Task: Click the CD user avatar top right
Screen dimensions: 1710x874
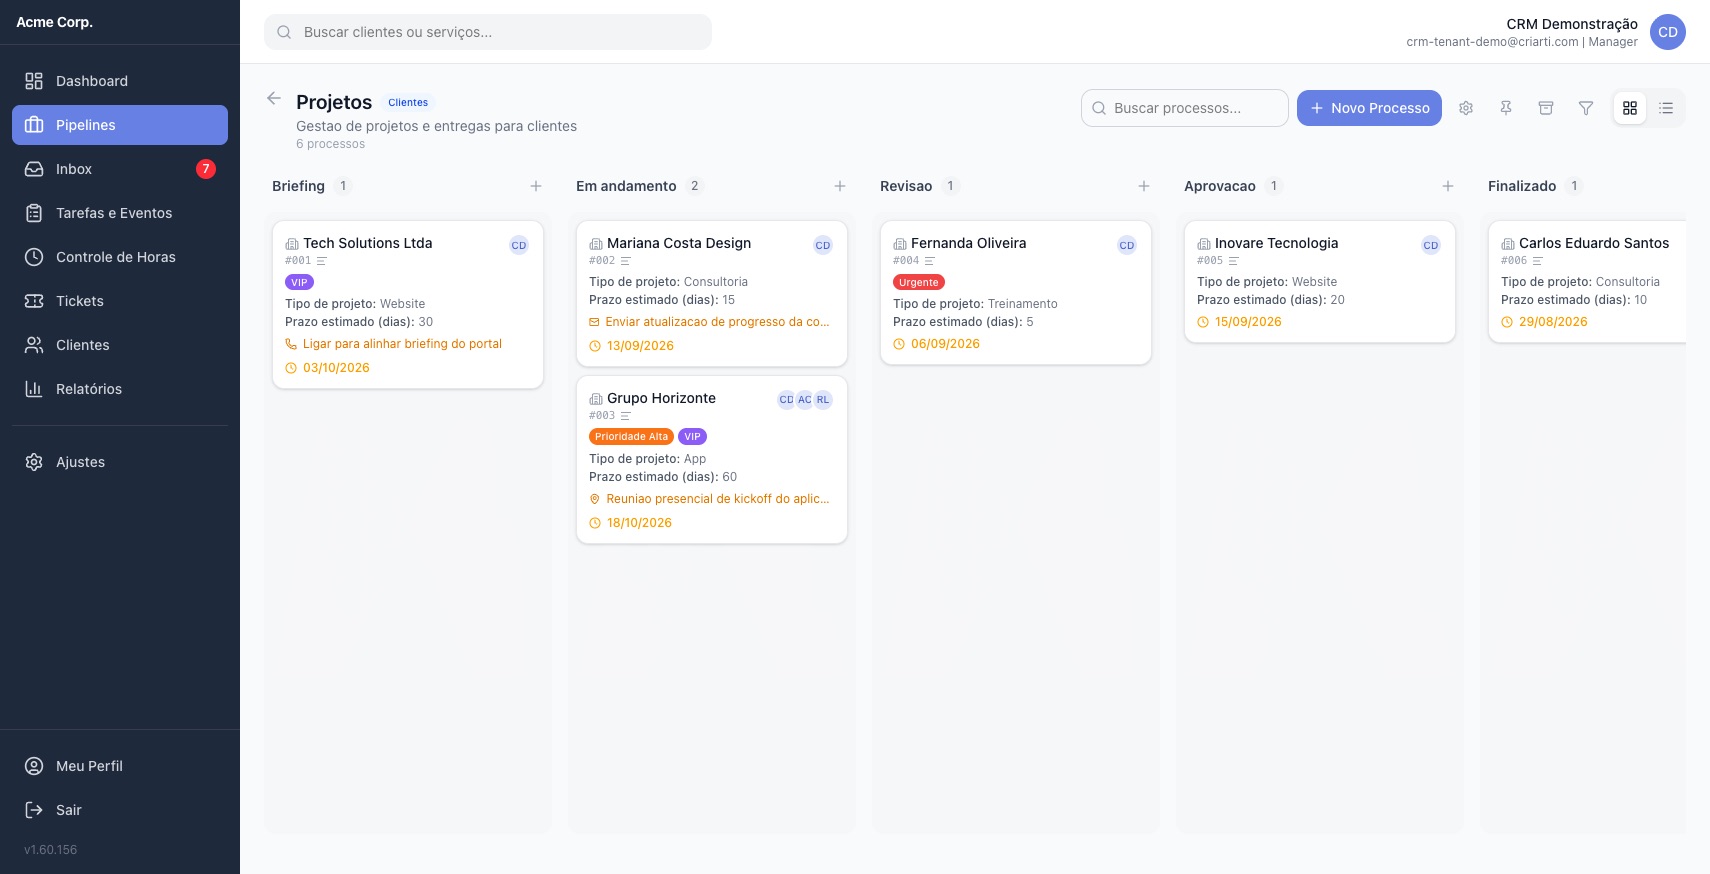Action: pyautogui.click(x=1668, y=32)
